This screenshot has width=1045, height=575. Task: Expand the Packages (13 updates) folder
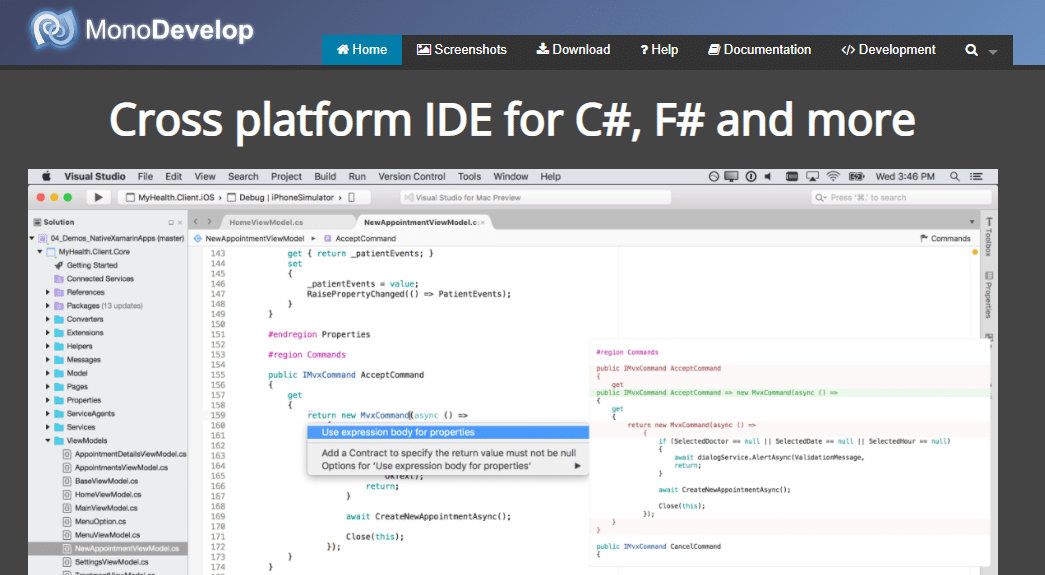coord(48,306)
